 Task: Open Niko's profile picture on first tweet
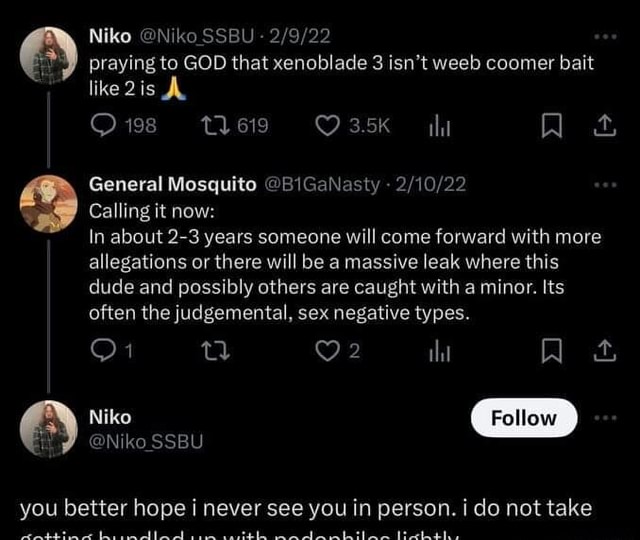(x=49, y=54)
